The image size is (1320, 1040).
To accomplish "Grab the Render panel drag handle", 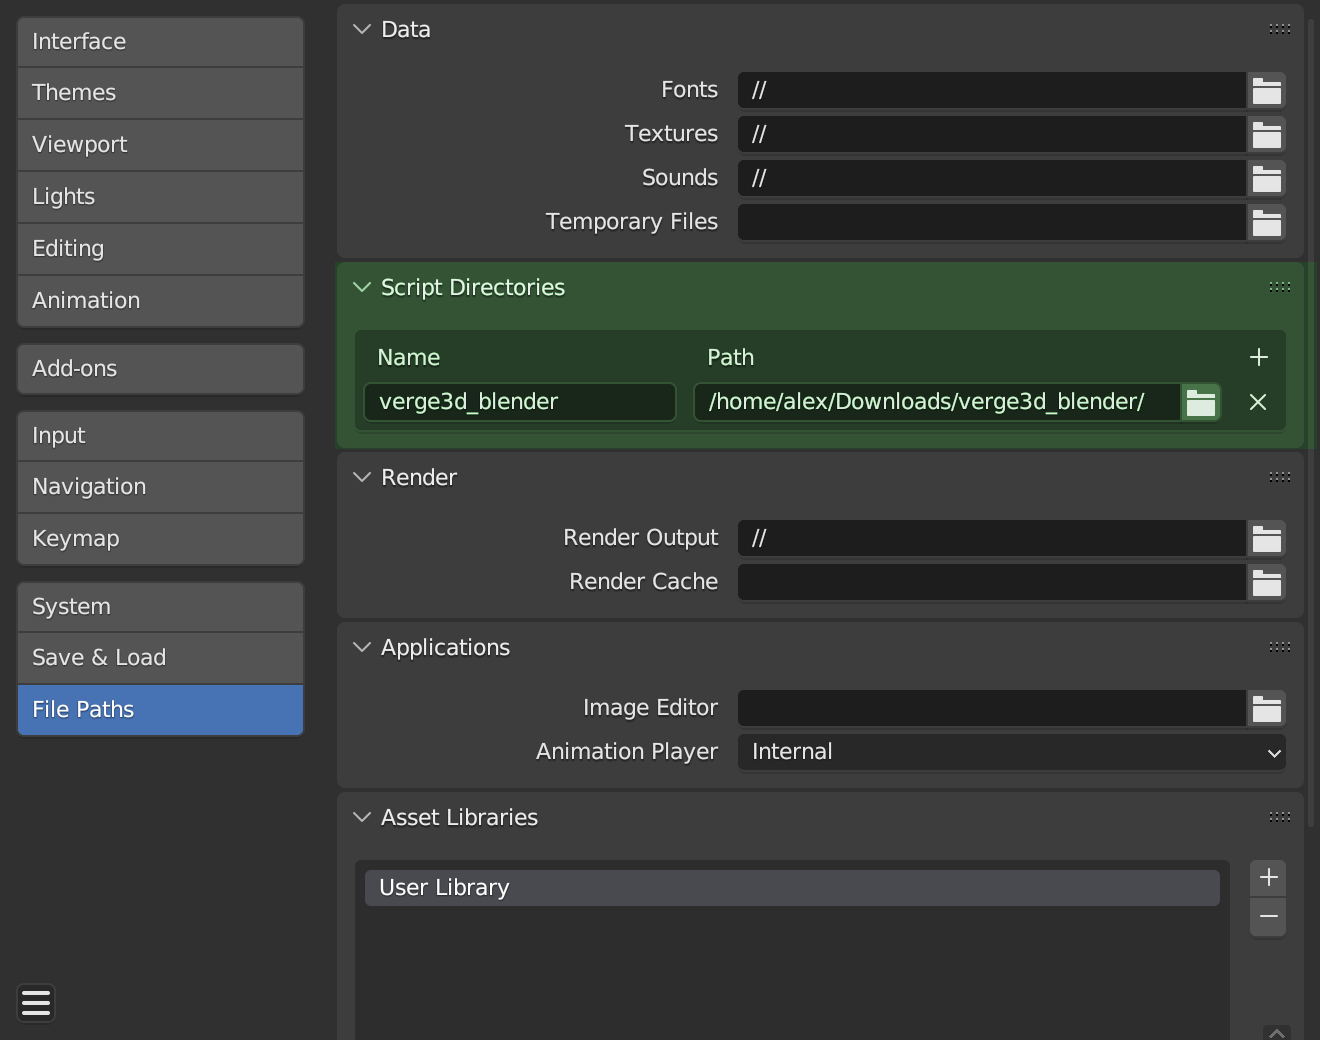I will (1279, 477).
